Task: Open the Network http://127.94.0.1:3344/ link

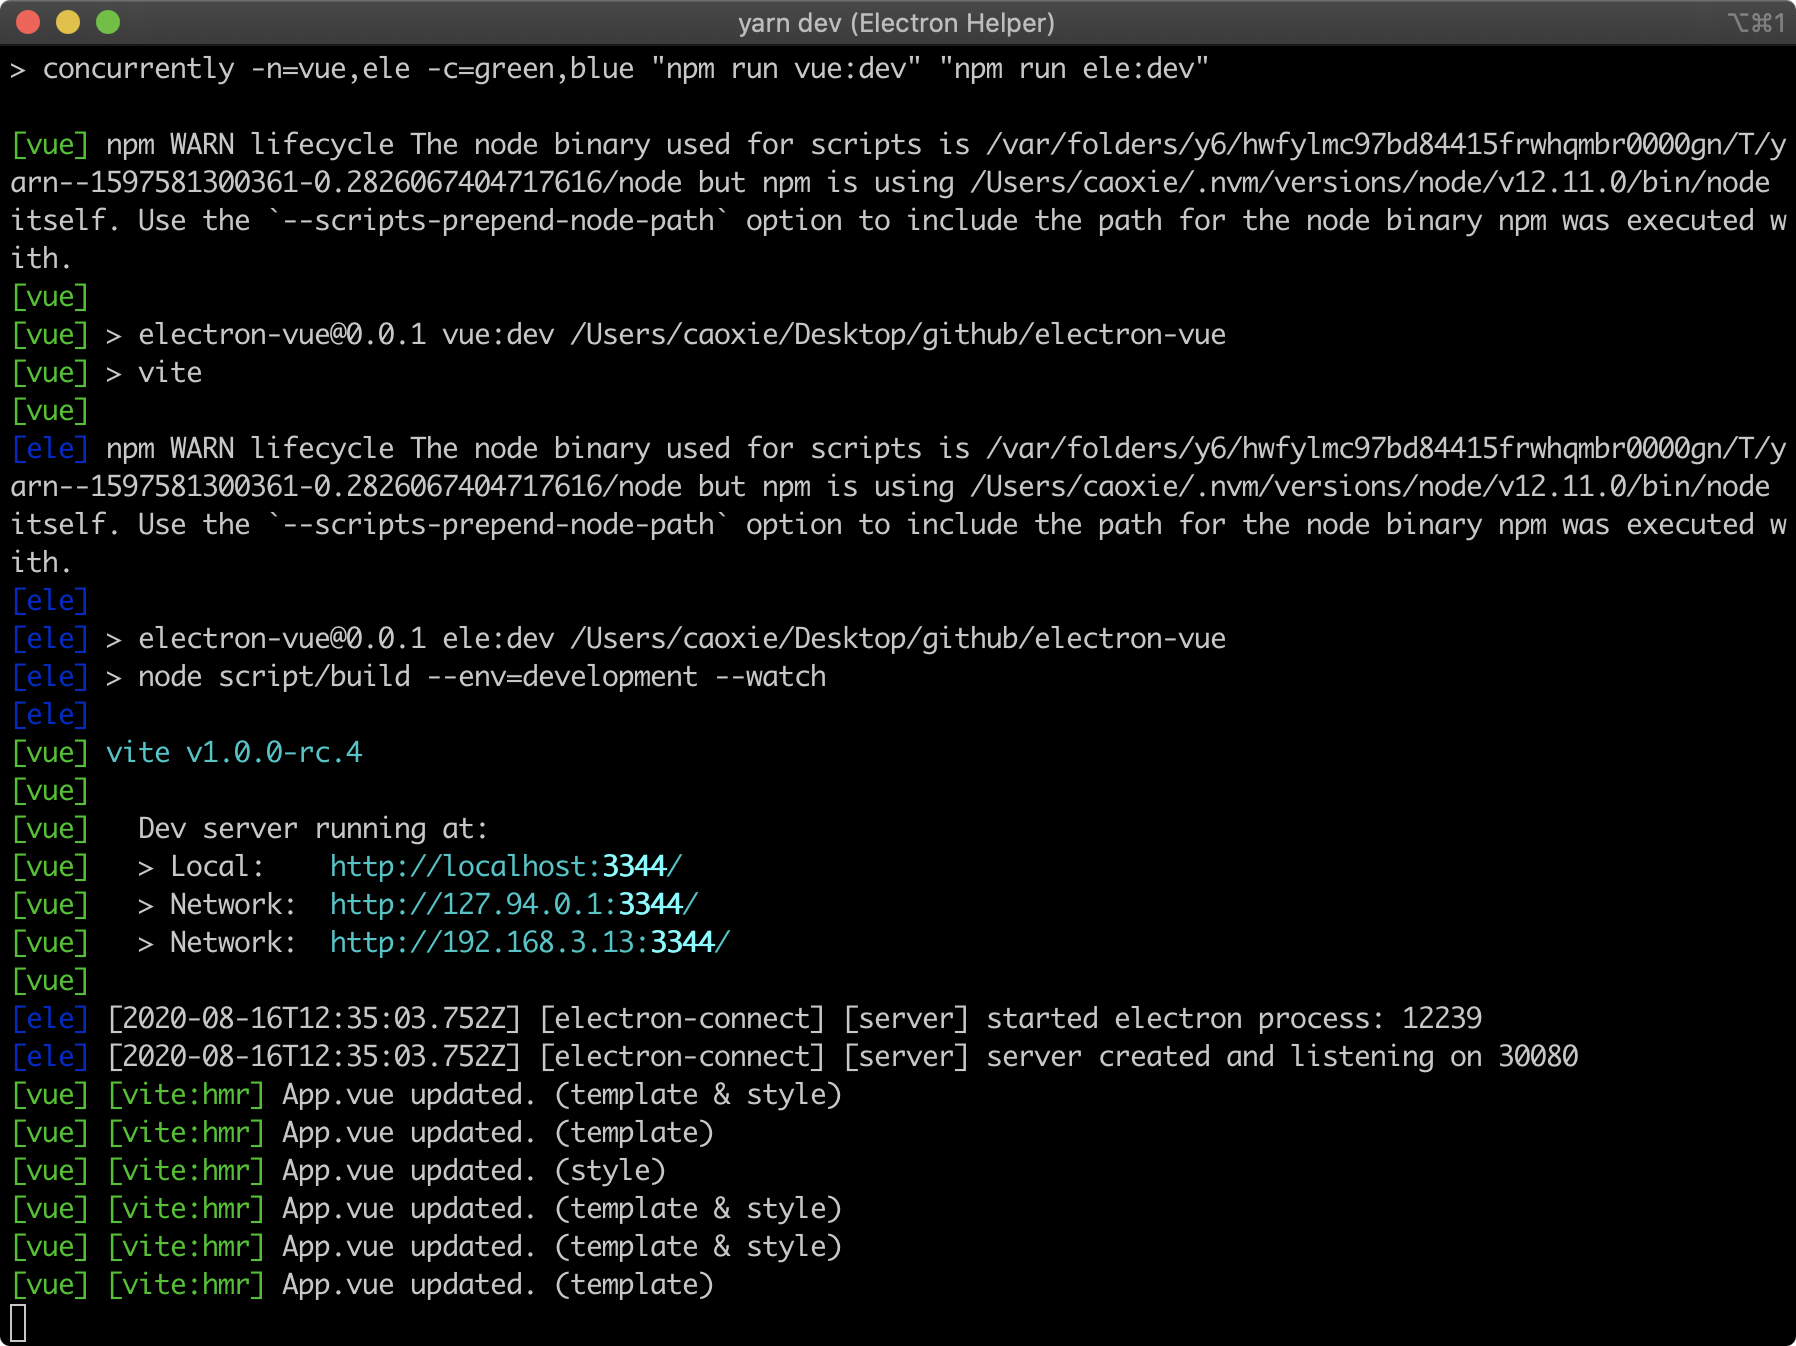Action: pos(513,904)
